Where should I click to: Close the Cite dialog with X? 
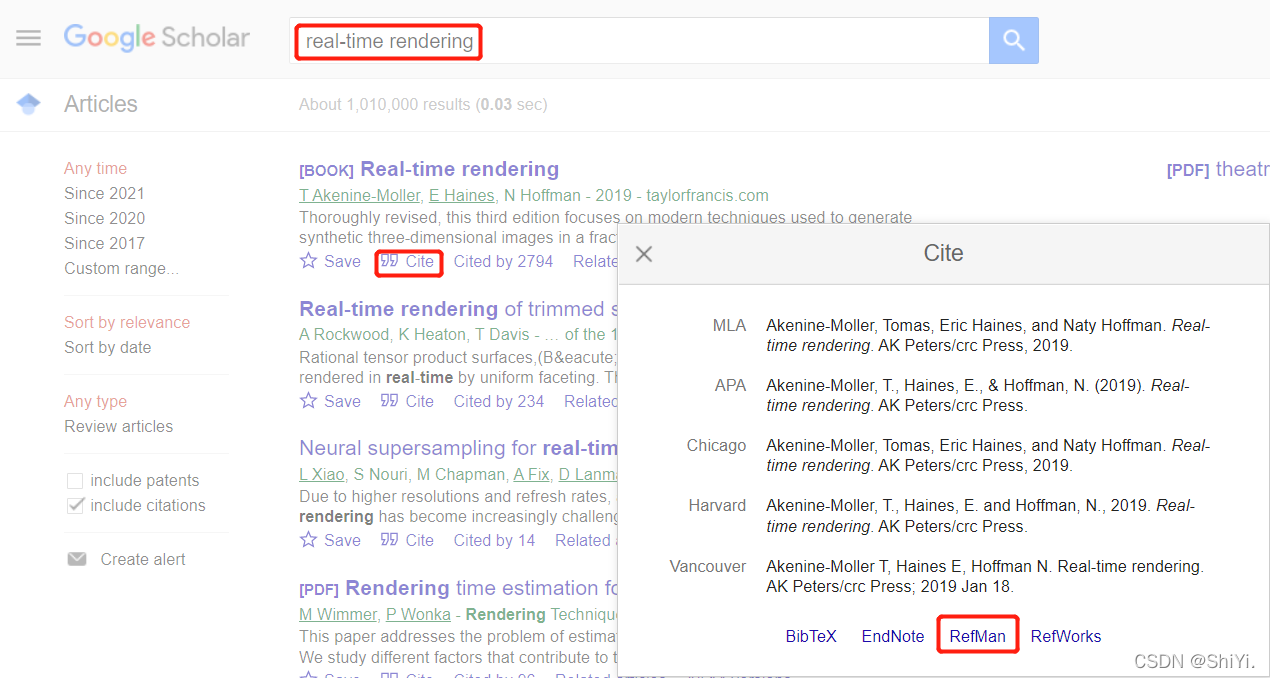coord(644,254)
